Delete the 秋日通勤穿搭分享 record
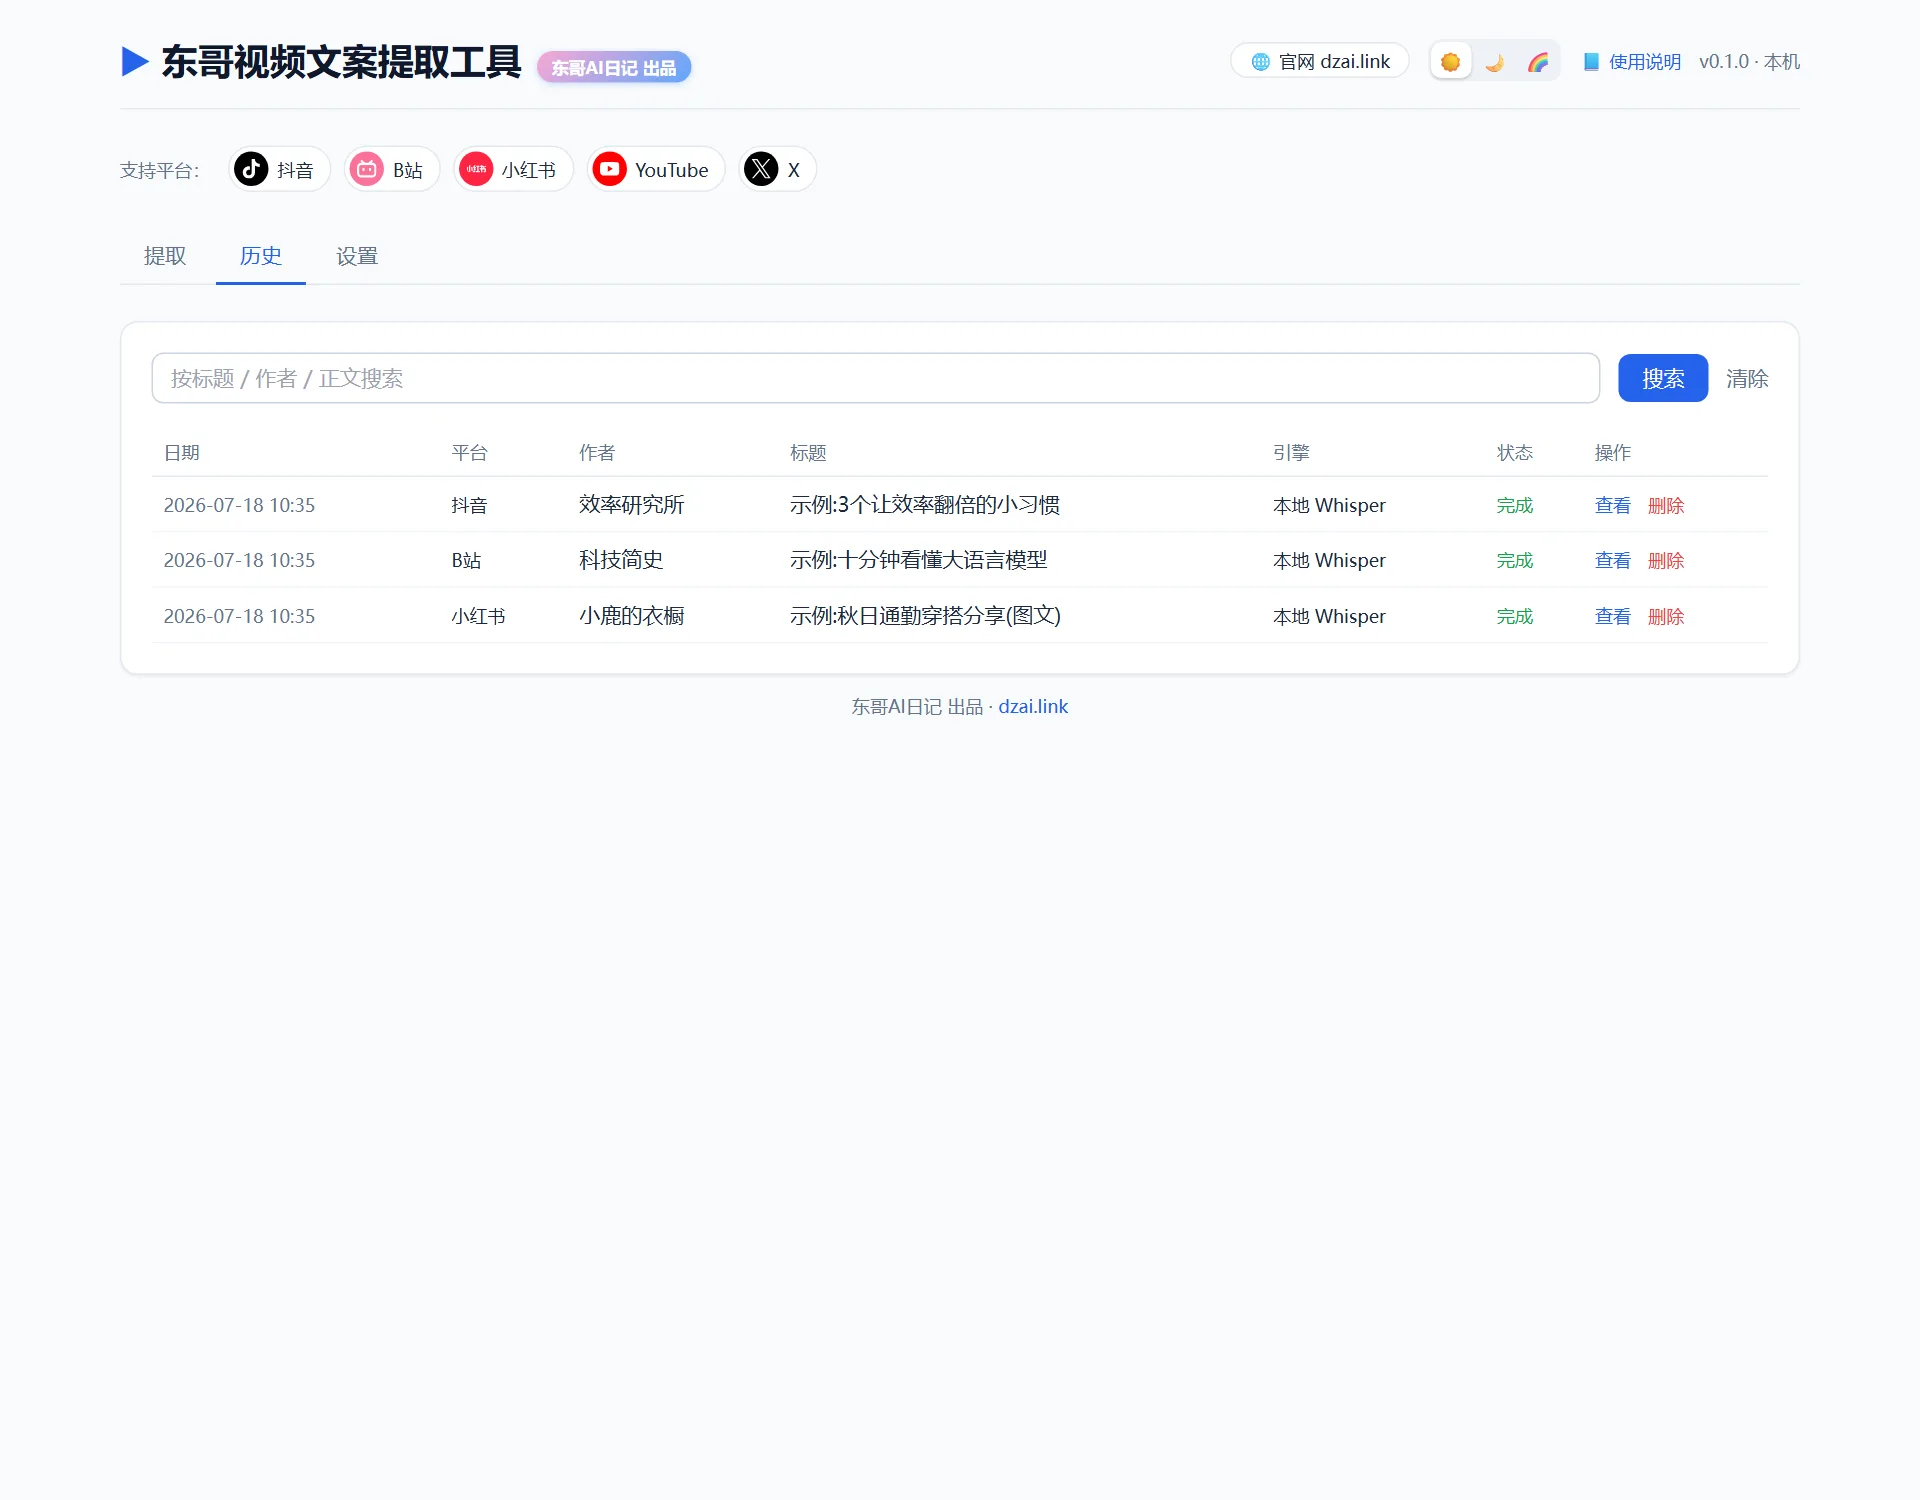Viewport: 1920px width, 1500px height. pyautogui.click(x=1666, y=616)
